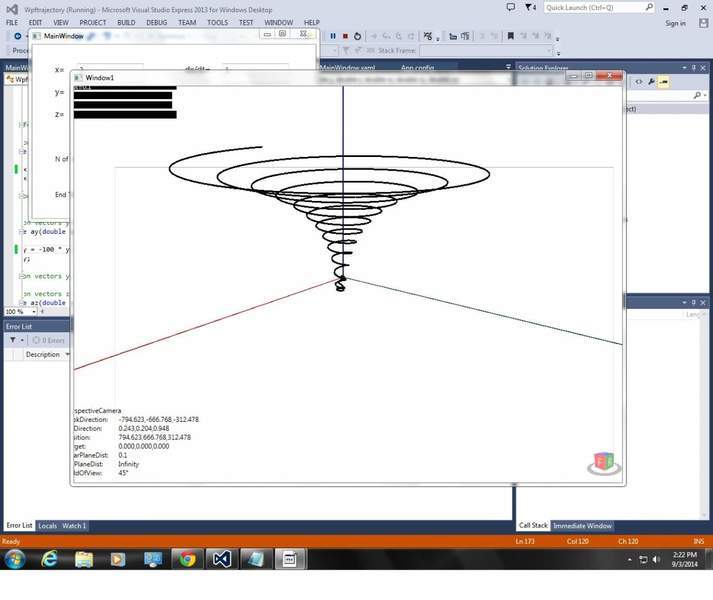Restart the debug session

pyautogui.click(x=357, y=36)
